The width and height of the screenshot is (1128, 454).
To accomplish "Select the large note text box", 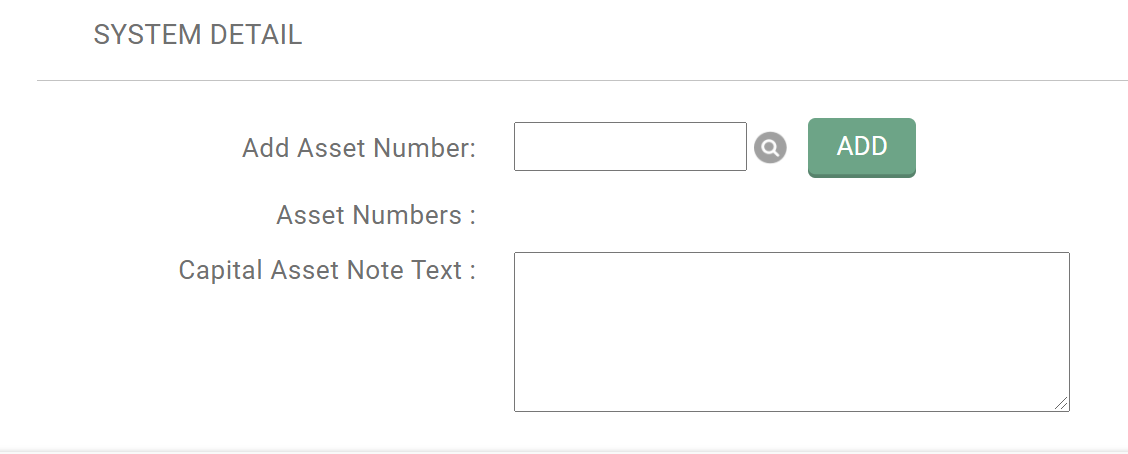I will [791, 331].
